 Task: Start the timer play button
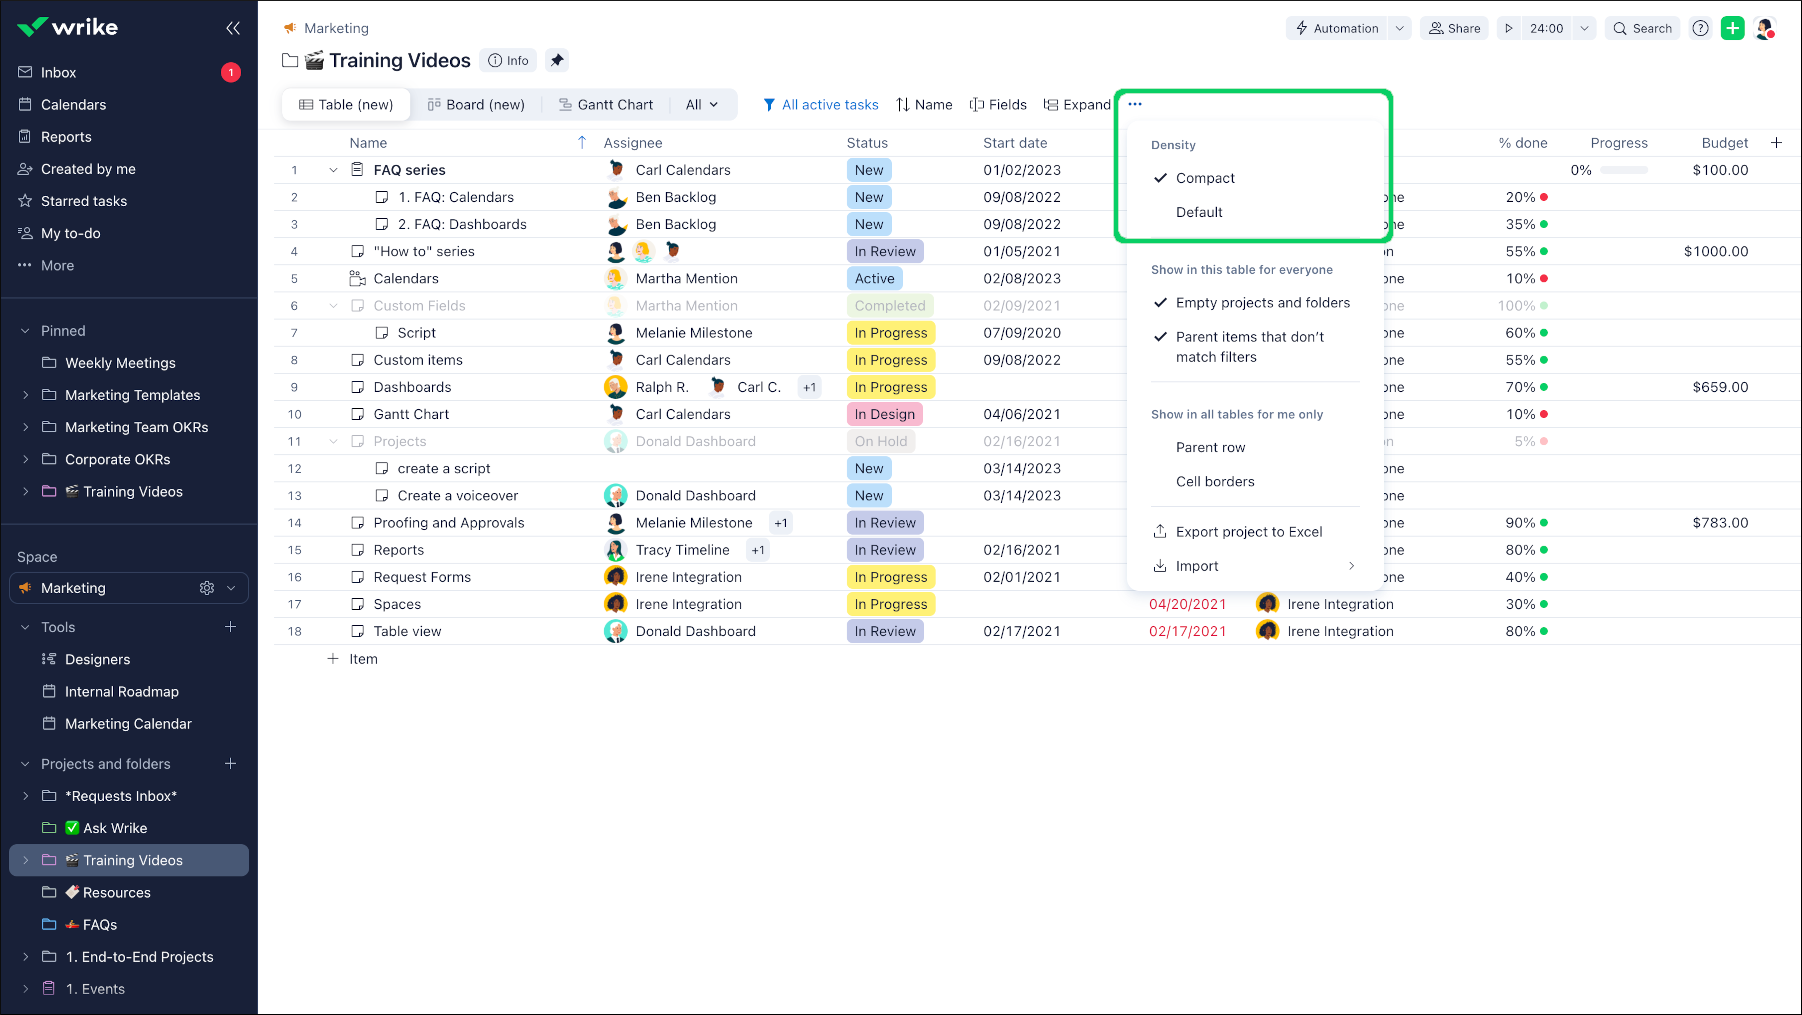pos(1509,28)
